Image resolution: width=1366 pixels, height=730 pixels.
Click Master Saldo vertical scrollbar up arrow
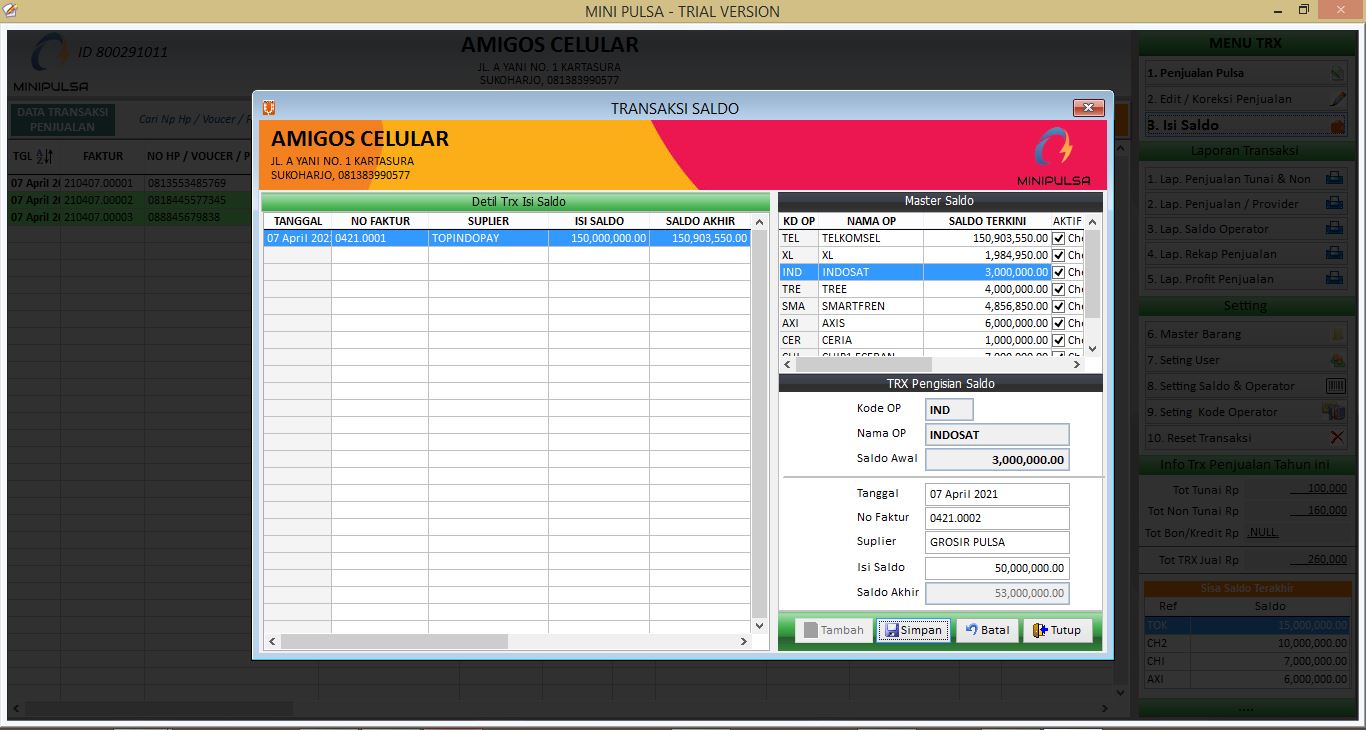click(x=1092, y=222)
